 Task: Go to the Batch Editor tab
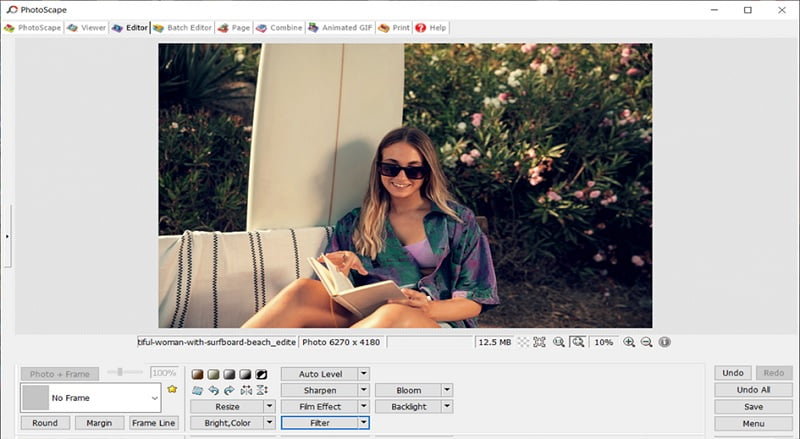183,28
